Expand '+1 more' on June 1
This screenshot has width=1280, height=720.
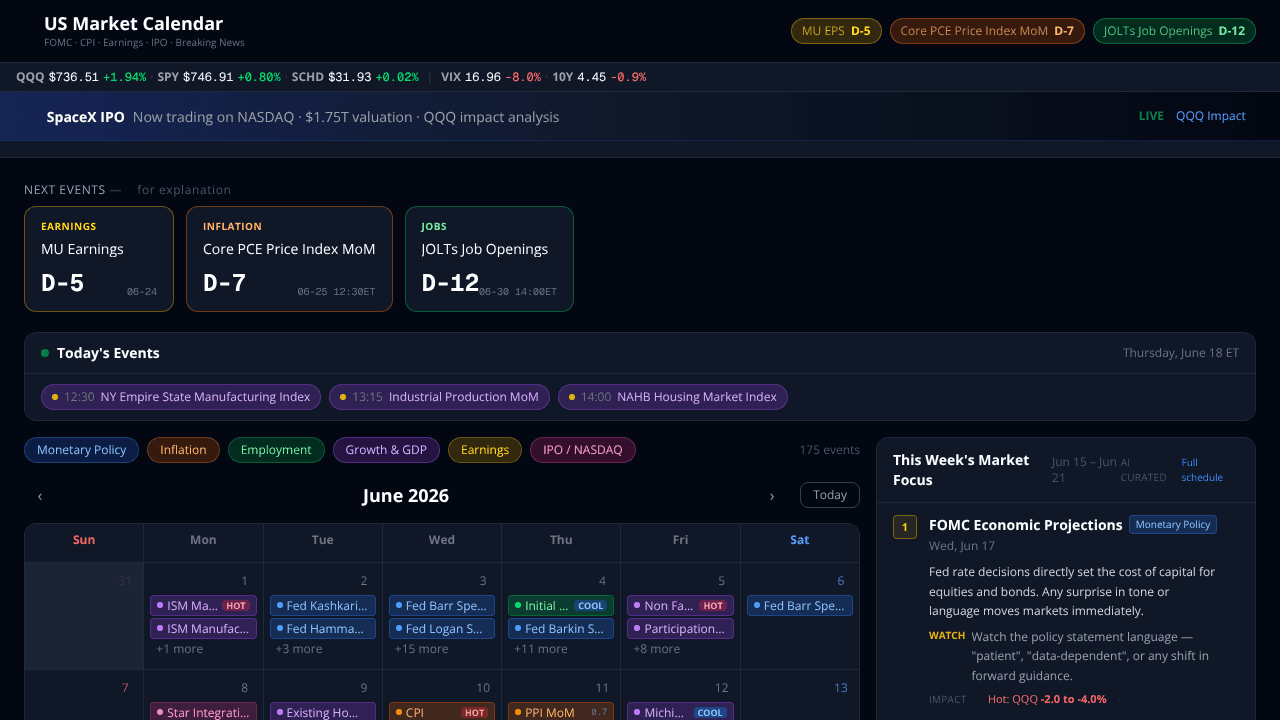(180, 649)
